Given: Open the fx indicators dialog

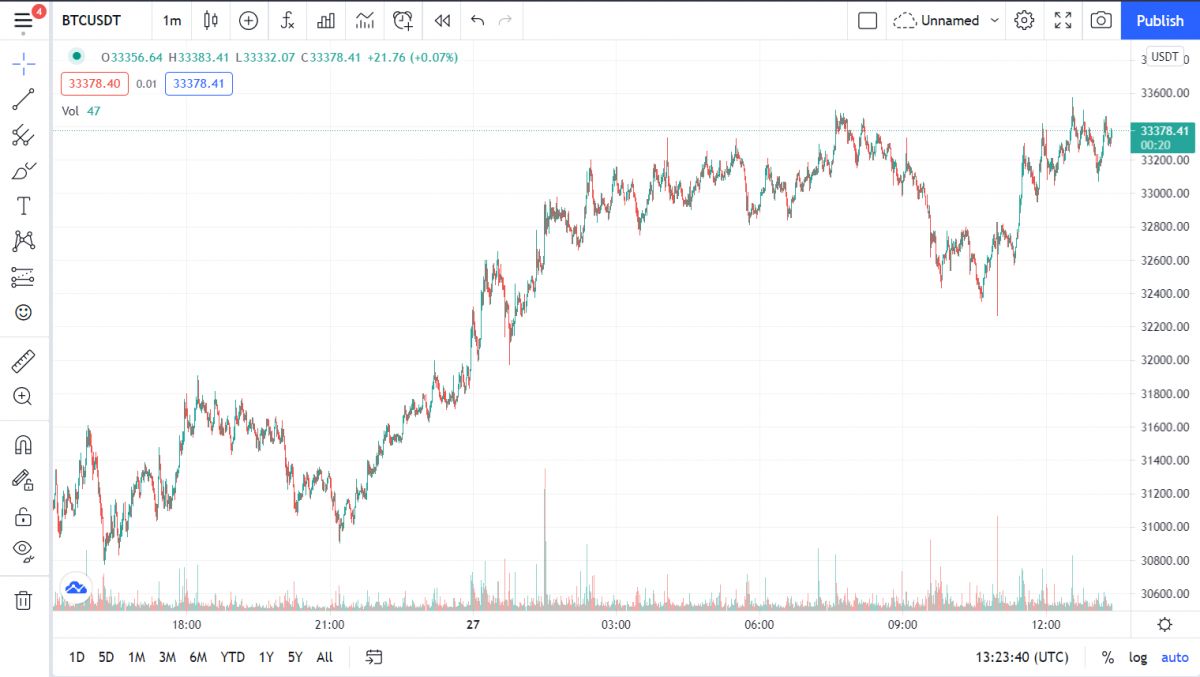Looking at the screenshot, I should 287,20.
